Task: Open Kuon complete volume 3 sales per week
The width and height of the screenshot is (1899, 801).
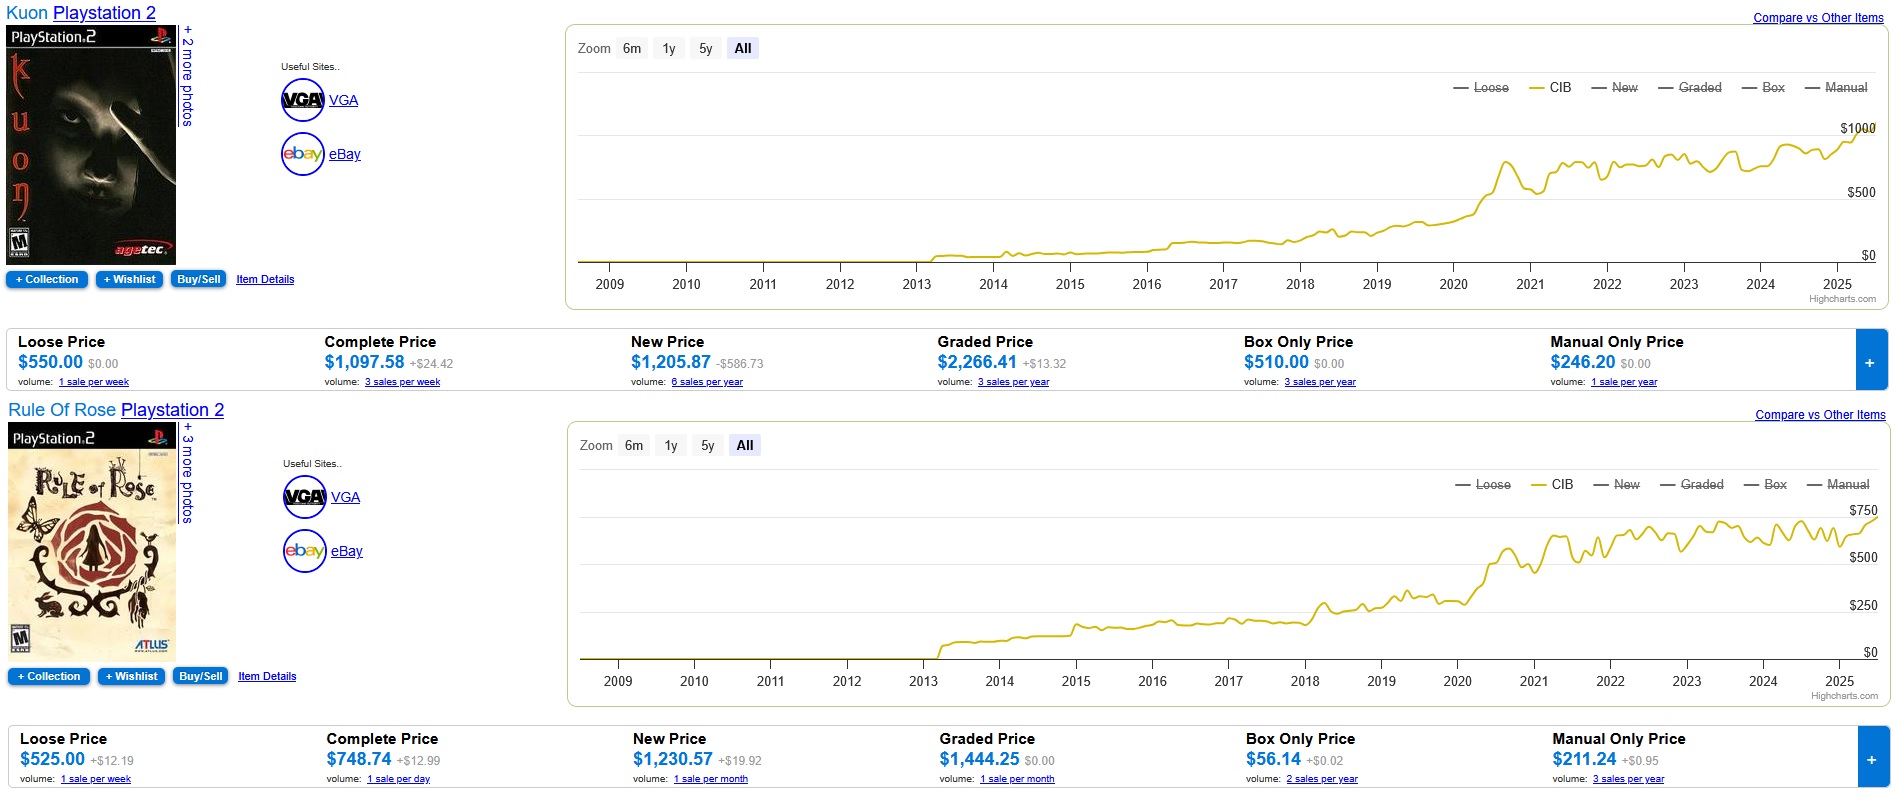Action: click(402, 382)
